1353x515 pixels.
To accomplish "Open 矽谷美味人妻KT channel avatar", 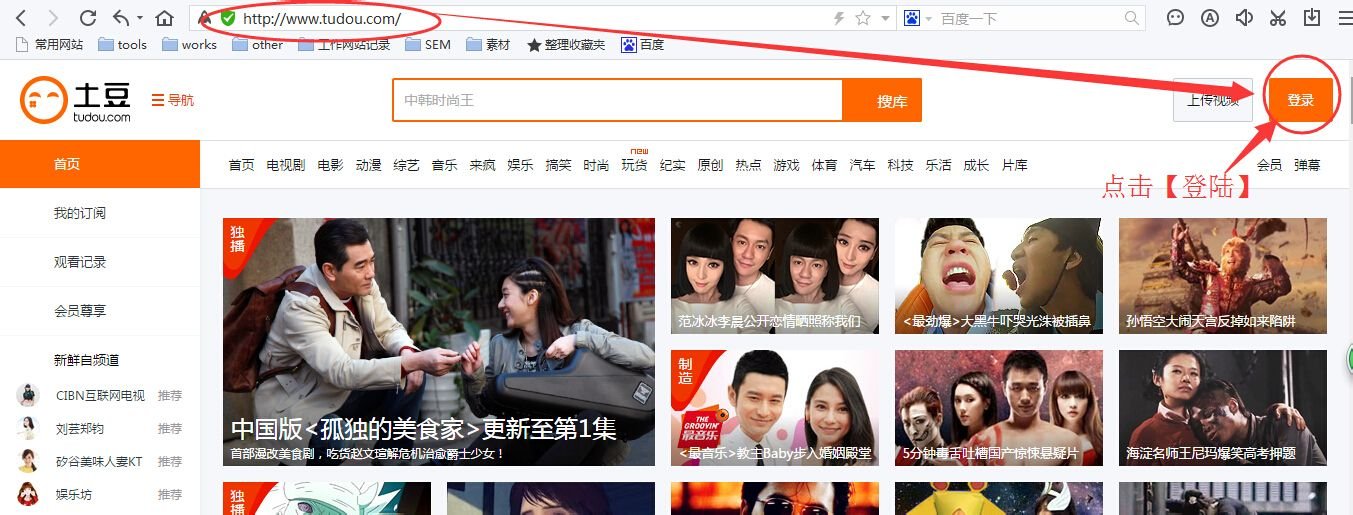I will [x=28, y=461].
